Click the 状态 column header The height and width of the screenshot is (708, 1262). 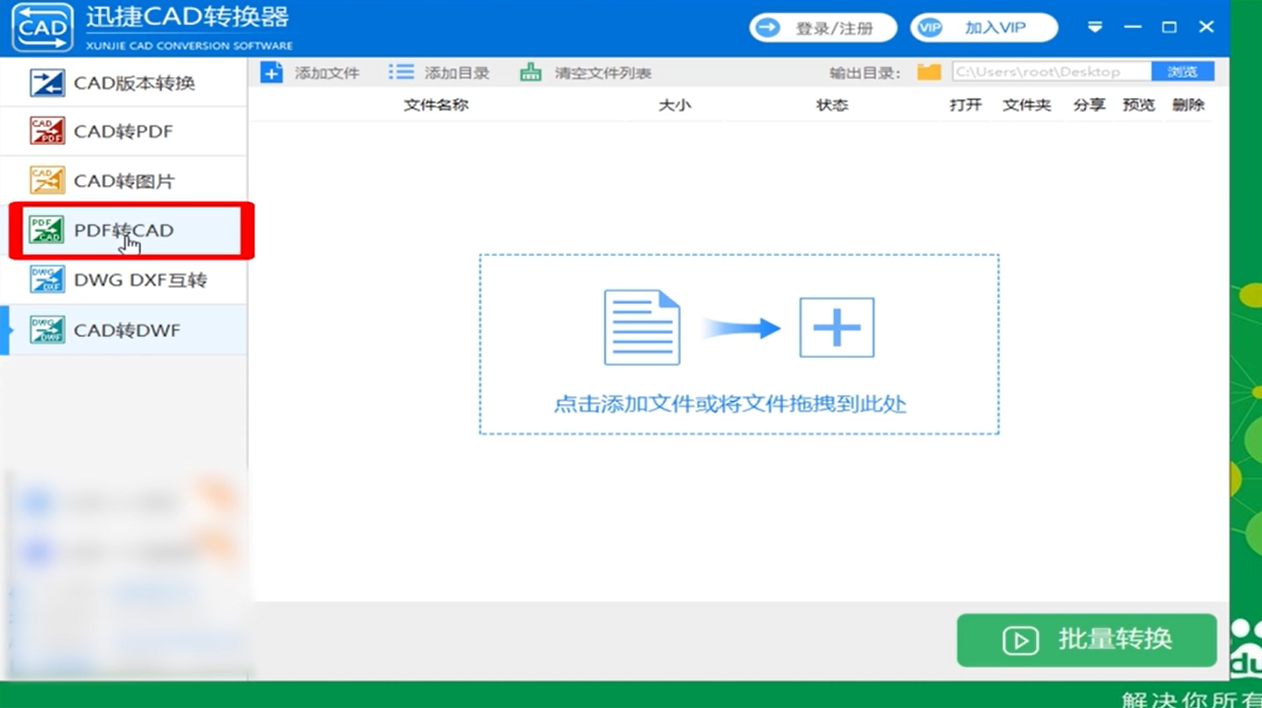pos(832,105)
